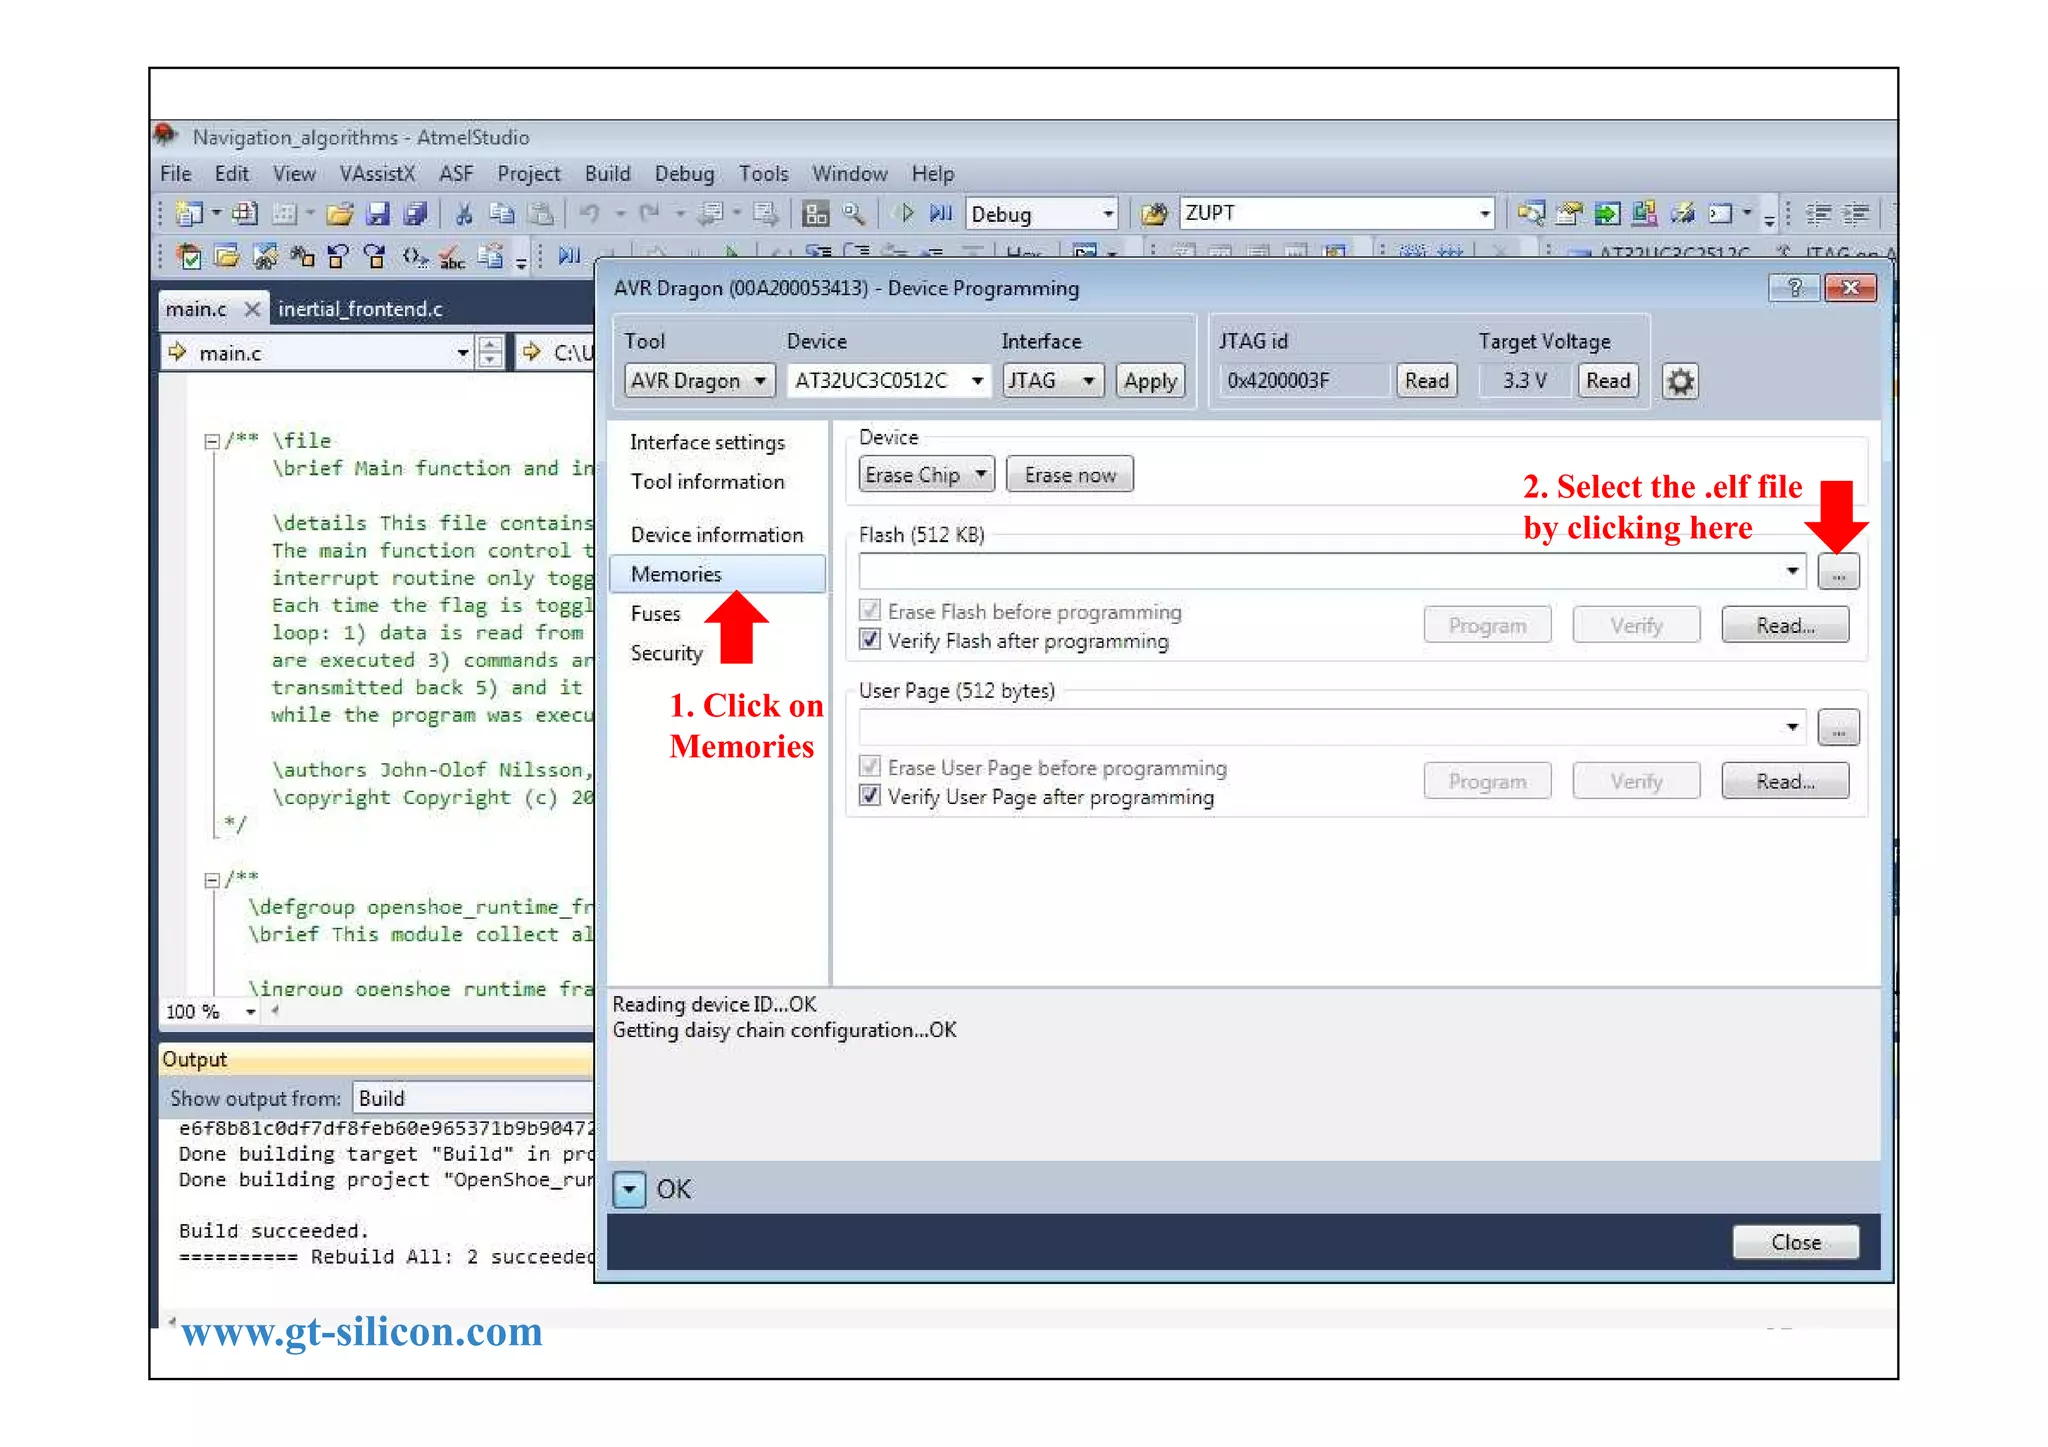
Task: Click the Open File folder icon
Action: tap(340, 213)
